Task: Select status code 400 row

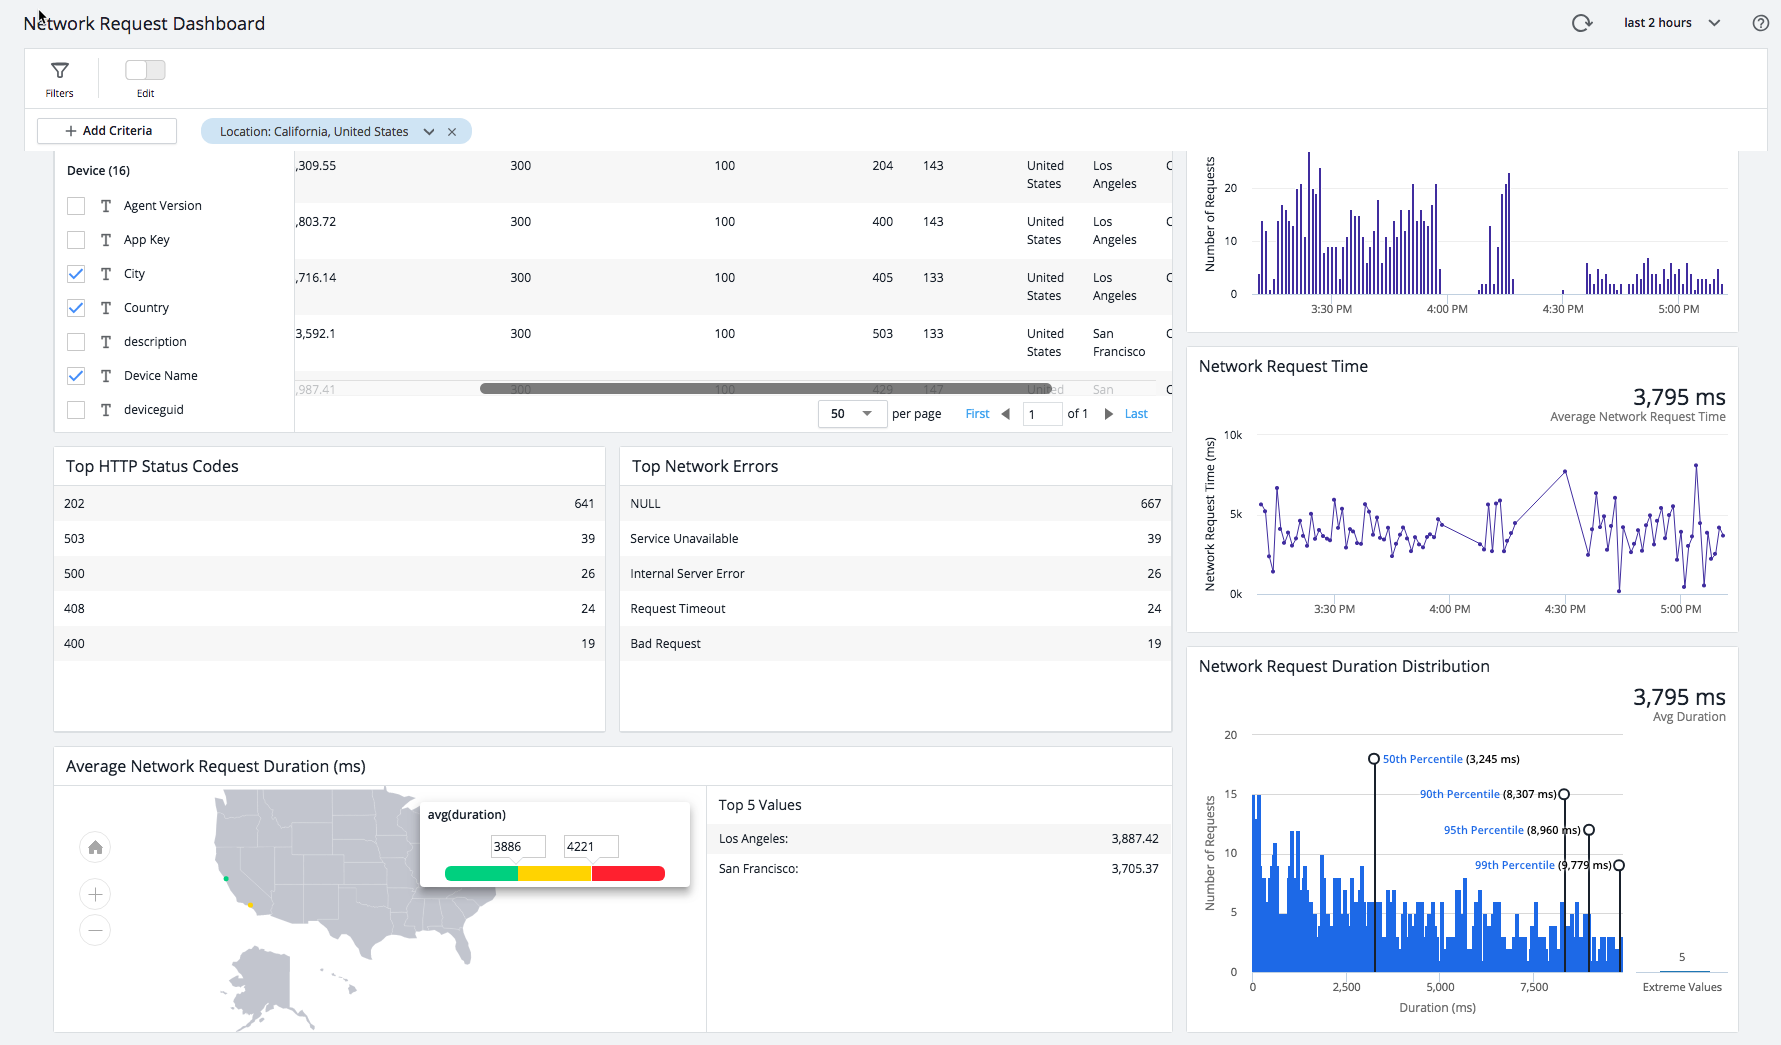Action: (x=329, y=644)
